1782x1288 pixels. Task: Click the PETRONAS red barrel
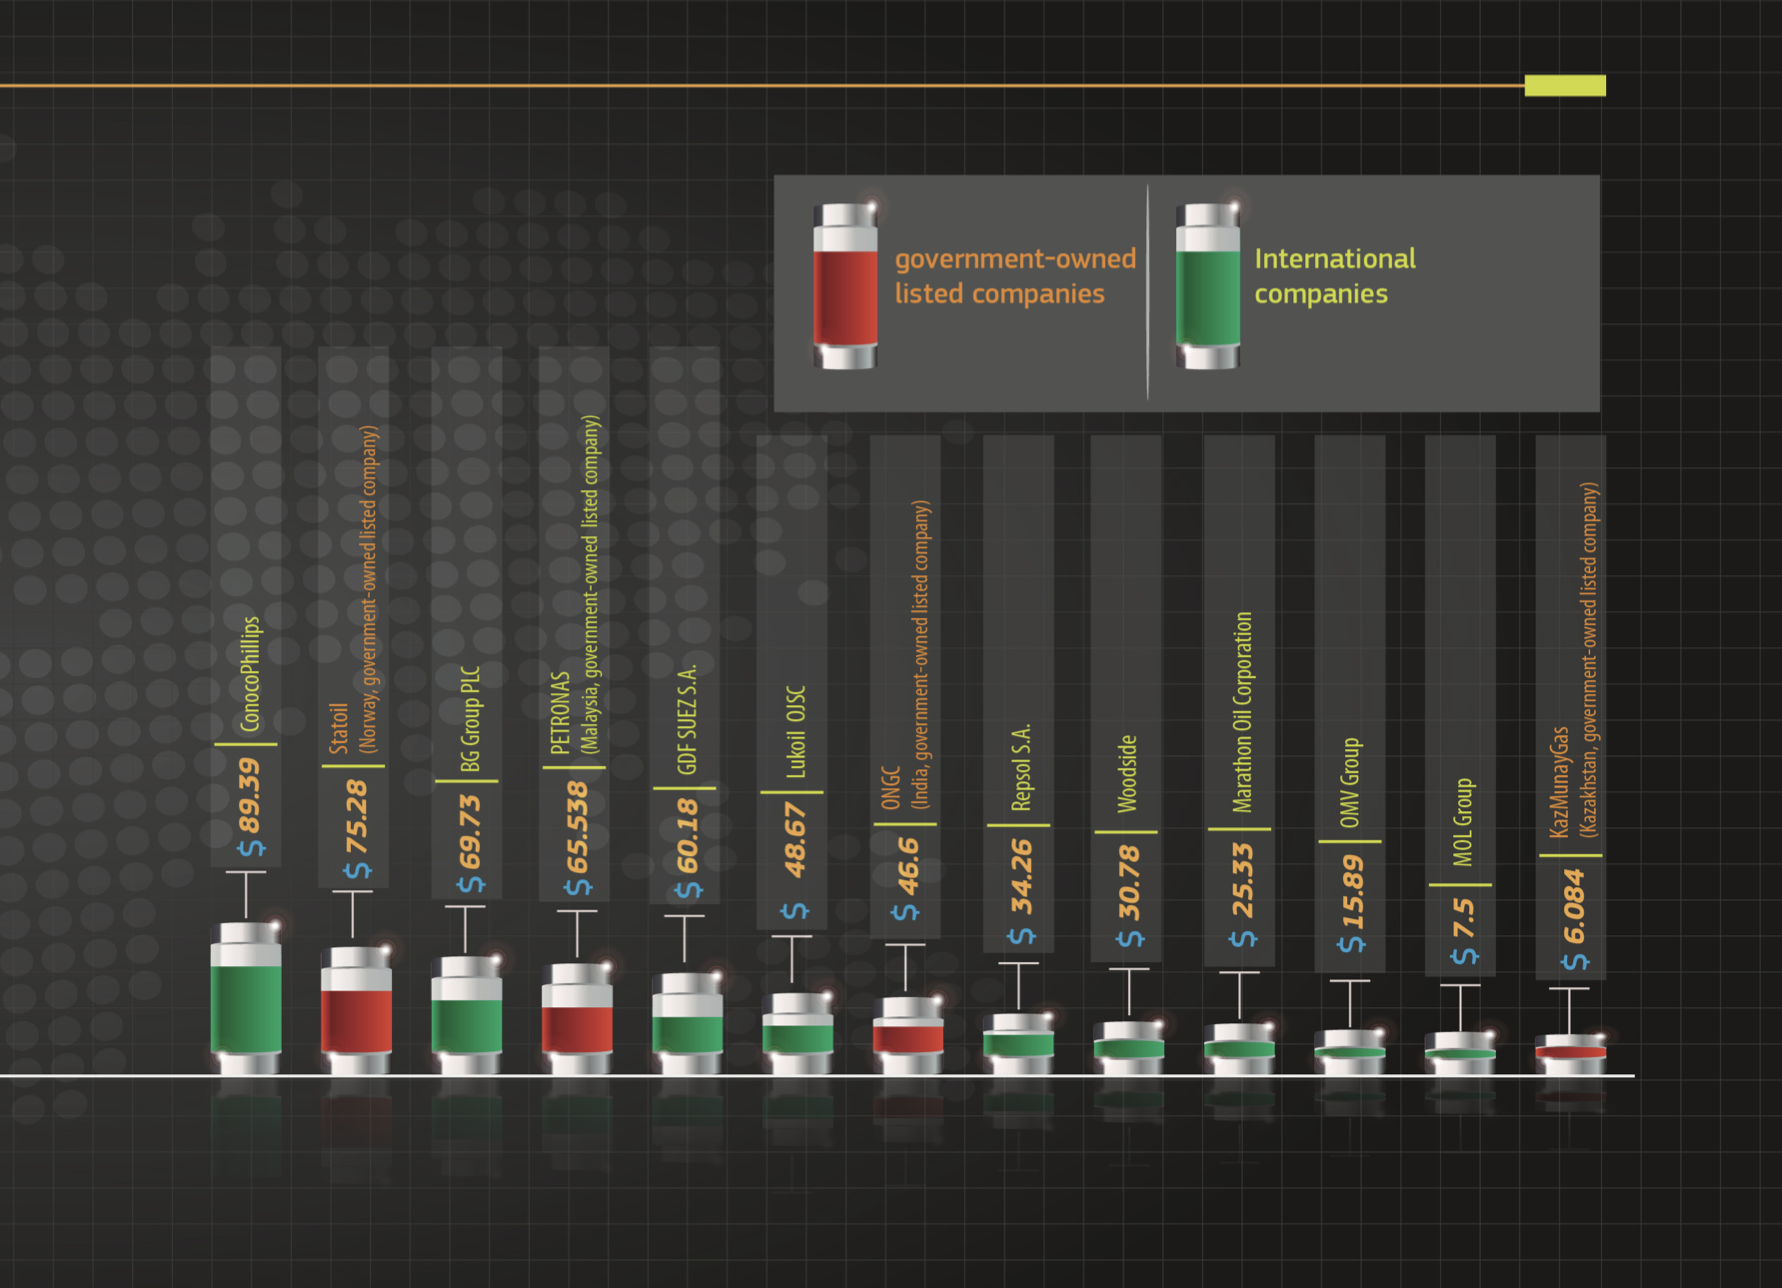(x=577, y=1021)
